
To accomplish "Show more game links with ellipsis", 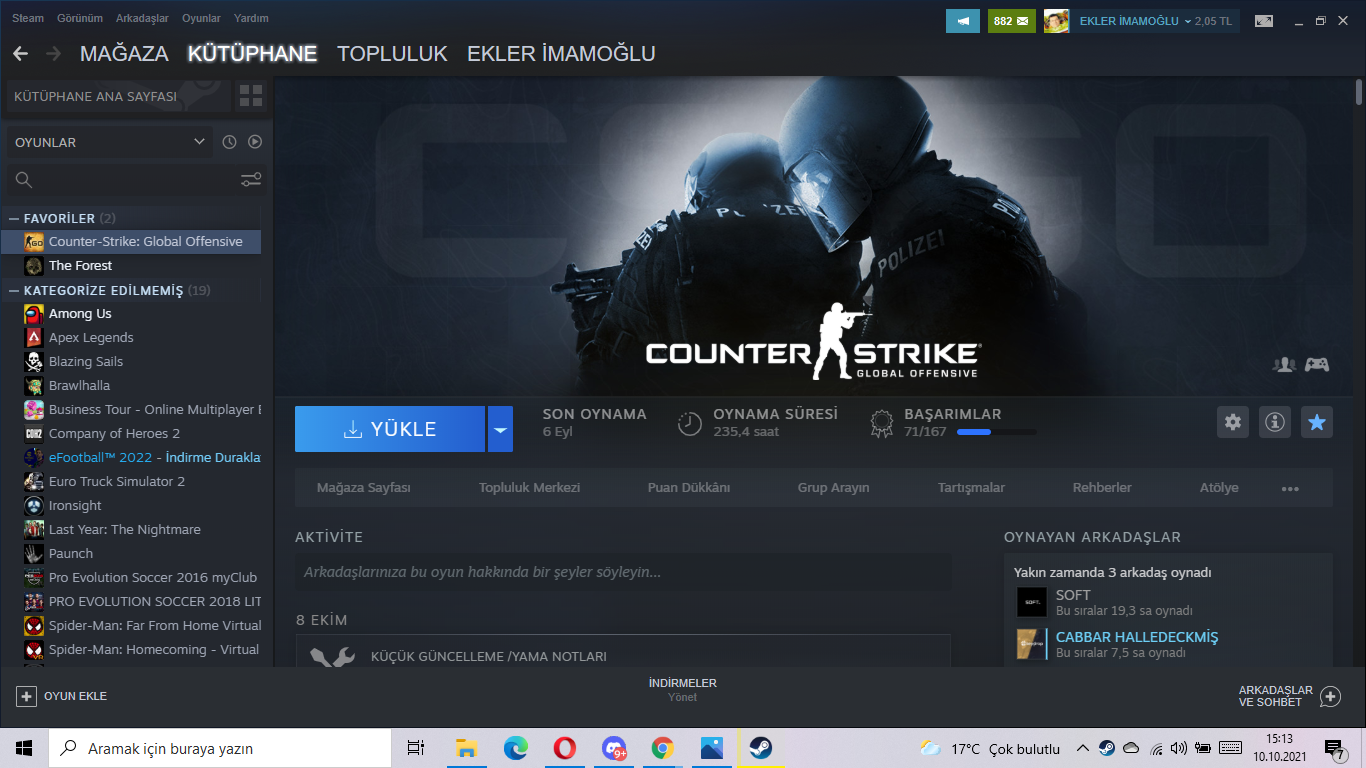I will [1290, 488].
